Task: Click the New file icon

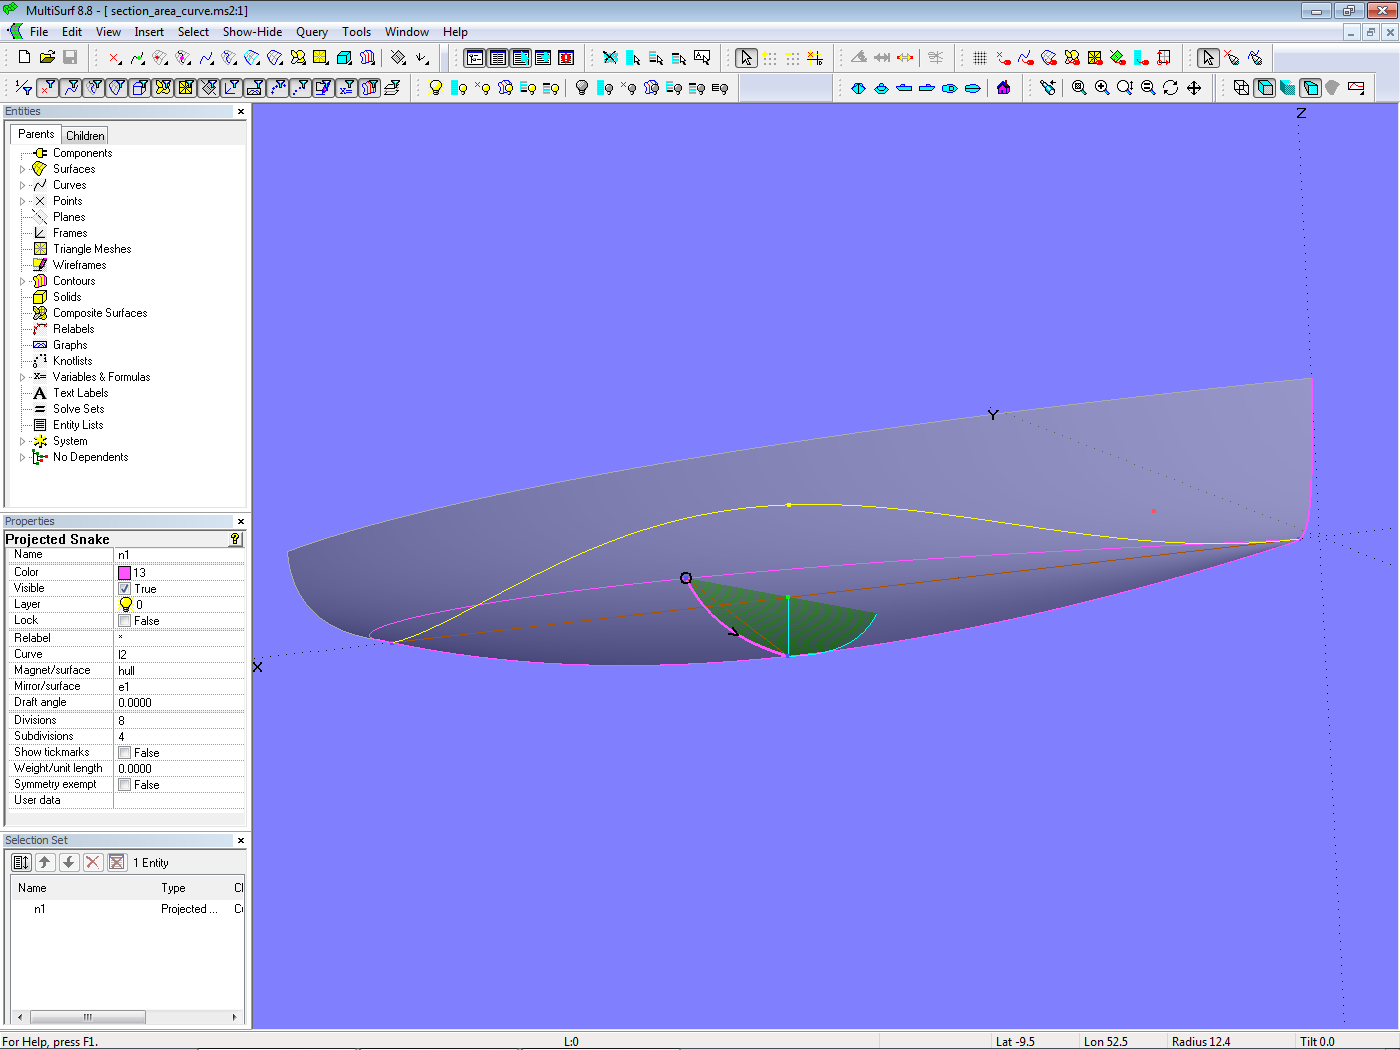Action: coord(24,58)
